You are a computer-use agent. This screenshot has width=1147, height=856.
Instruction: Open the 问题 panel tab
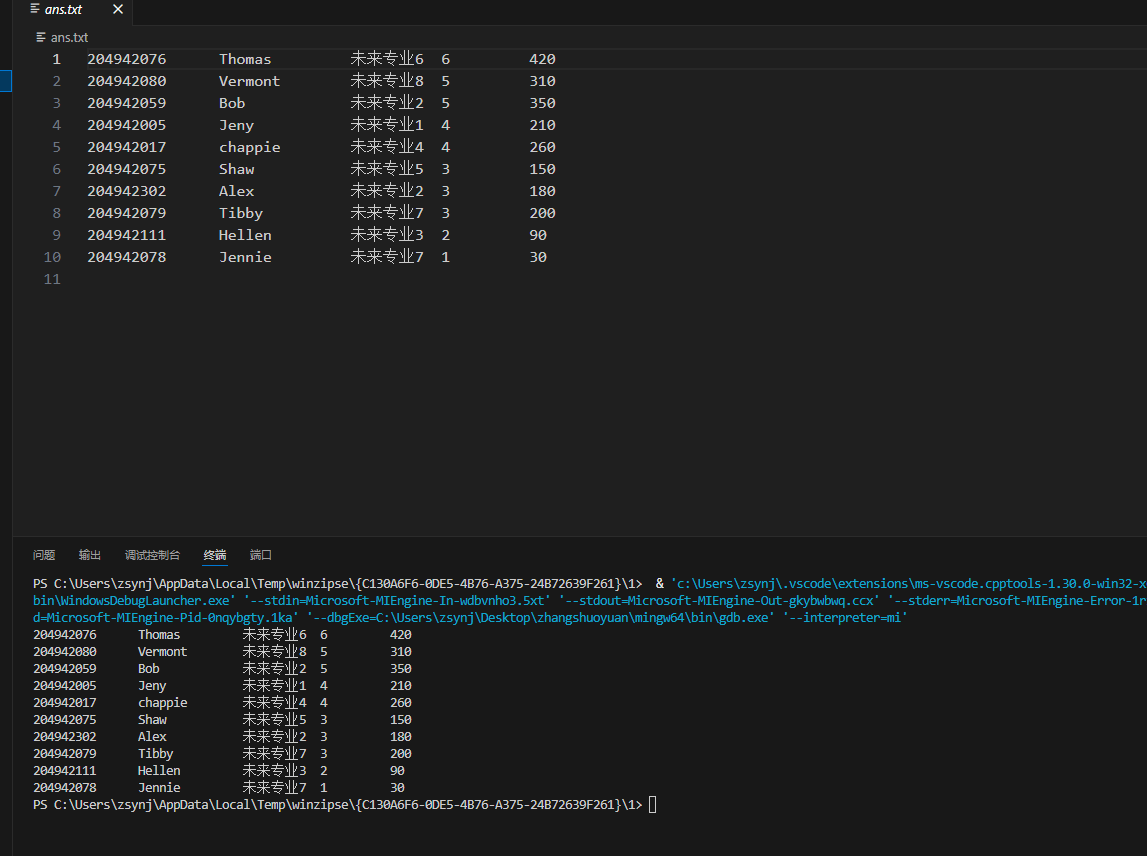[44, 555]
